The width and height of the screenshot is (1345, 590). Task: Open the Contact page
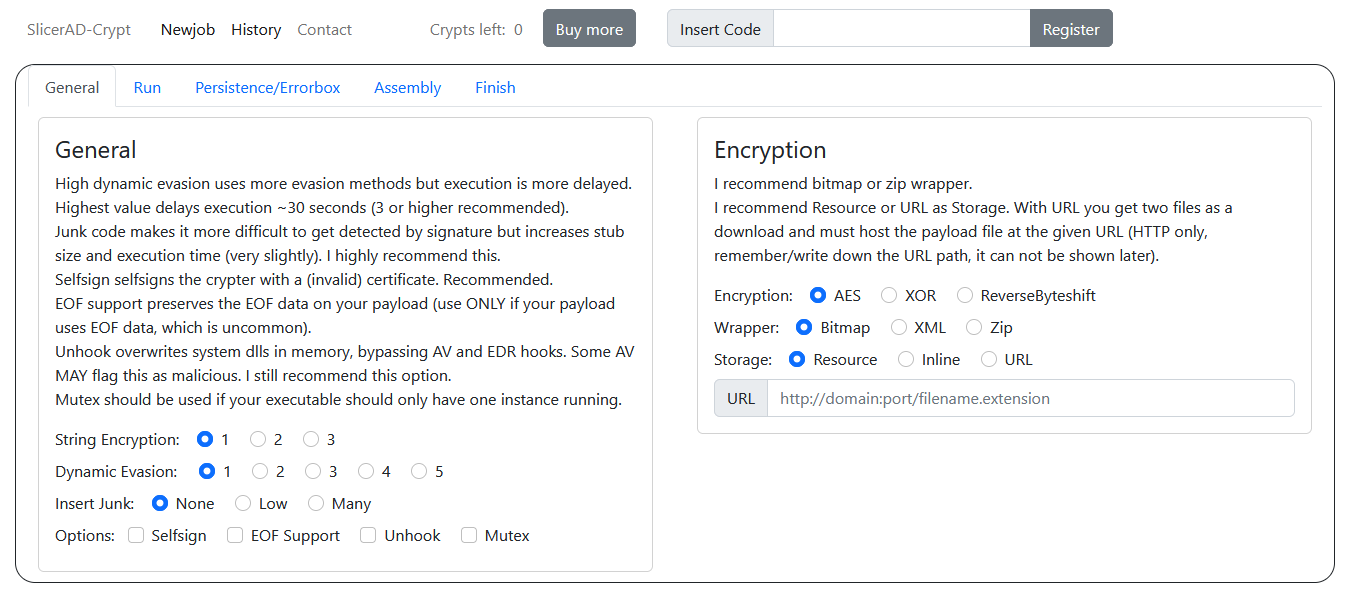324,30
